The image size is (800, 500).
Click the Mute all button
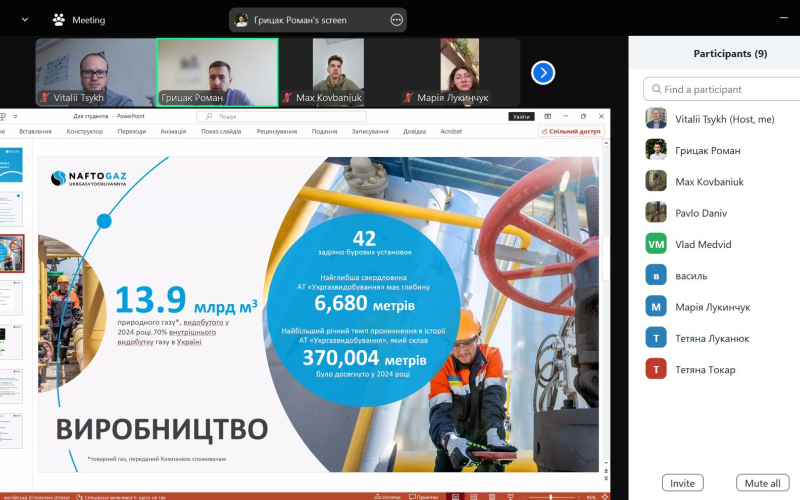tap(762, 483)
